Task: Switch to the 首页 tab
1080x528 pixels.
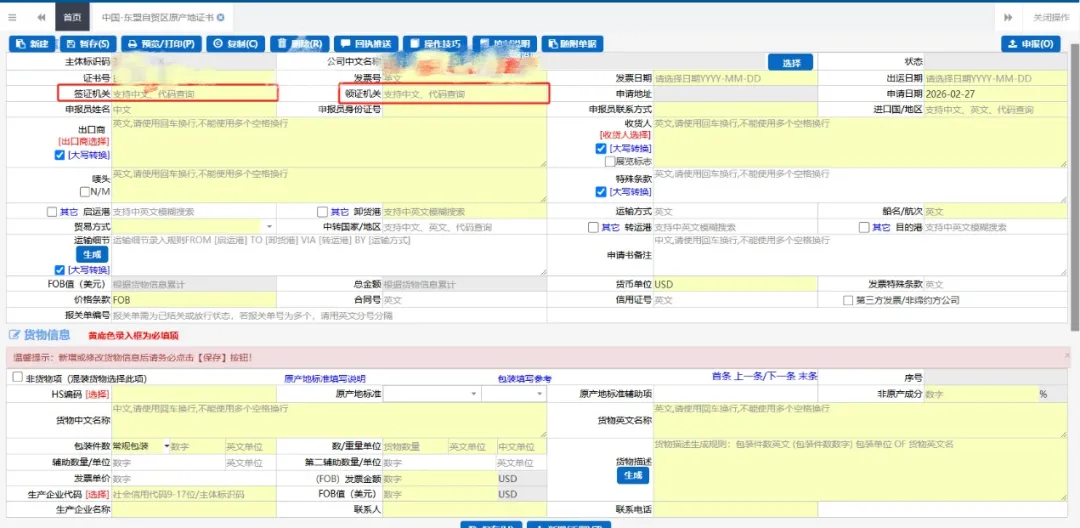Action: [x=72, y=18]
